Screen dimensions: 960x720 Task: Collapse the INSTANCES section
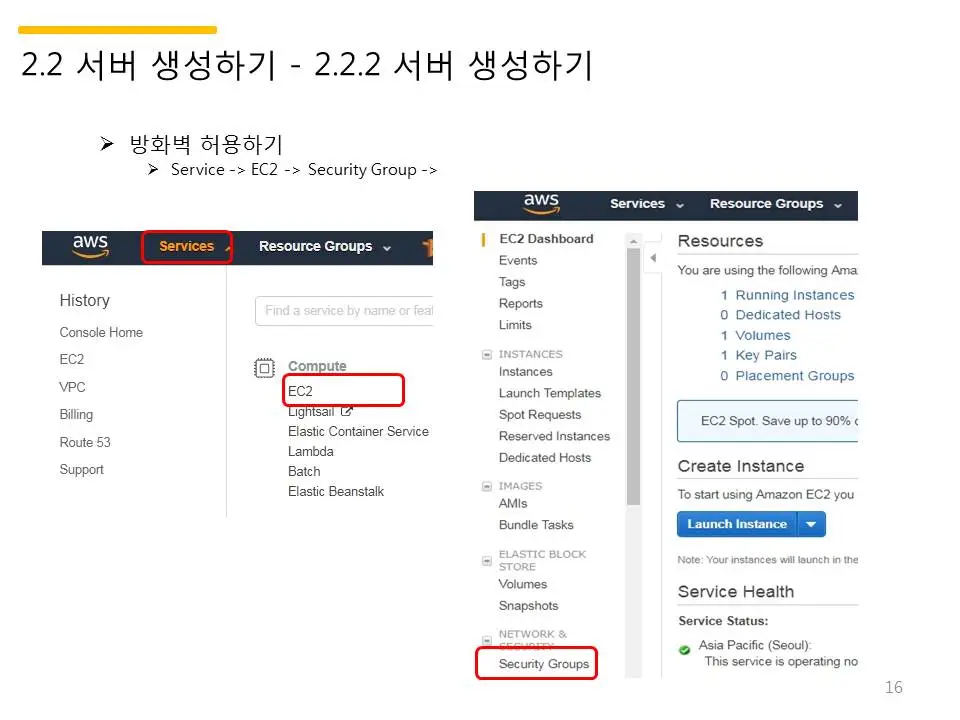(487, 354)
